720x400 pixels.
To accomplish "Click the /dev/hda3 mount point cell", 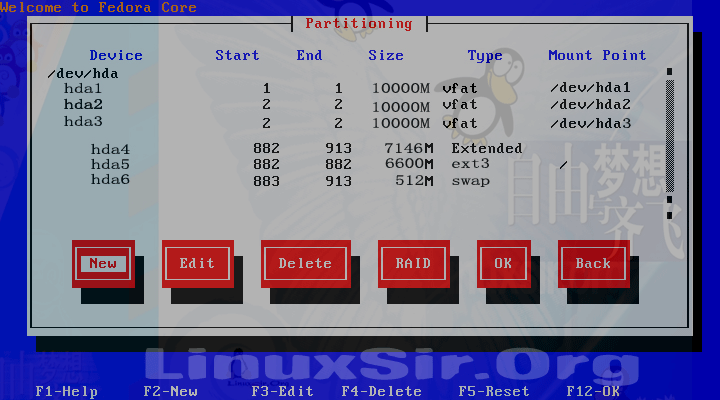I will click(591, 123).
